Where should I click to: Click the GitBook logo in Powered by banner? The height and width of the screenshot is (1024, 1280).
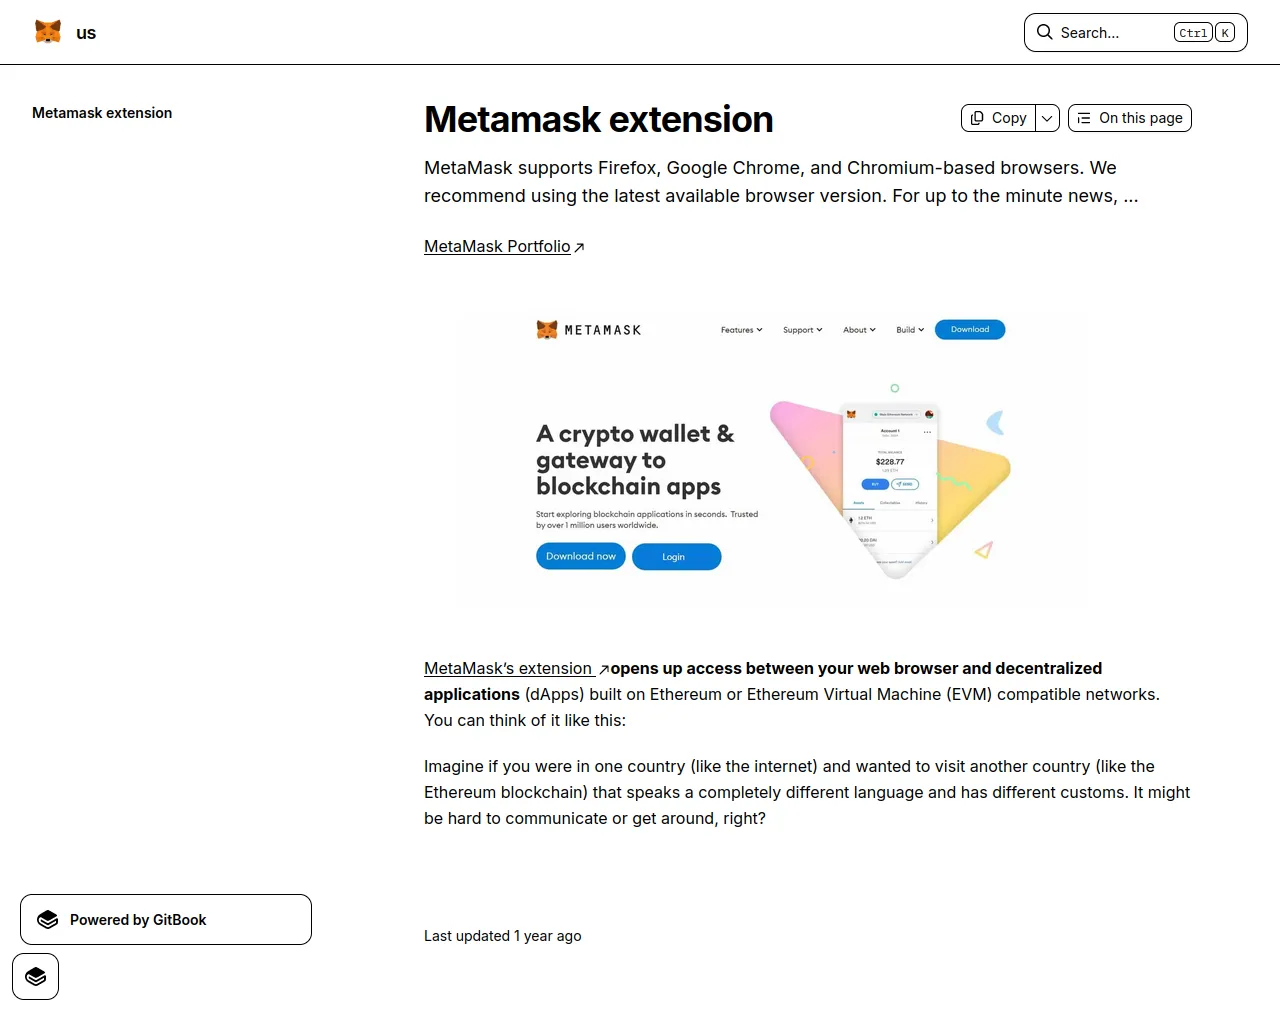pyautogui.click(x=47, y=920)
